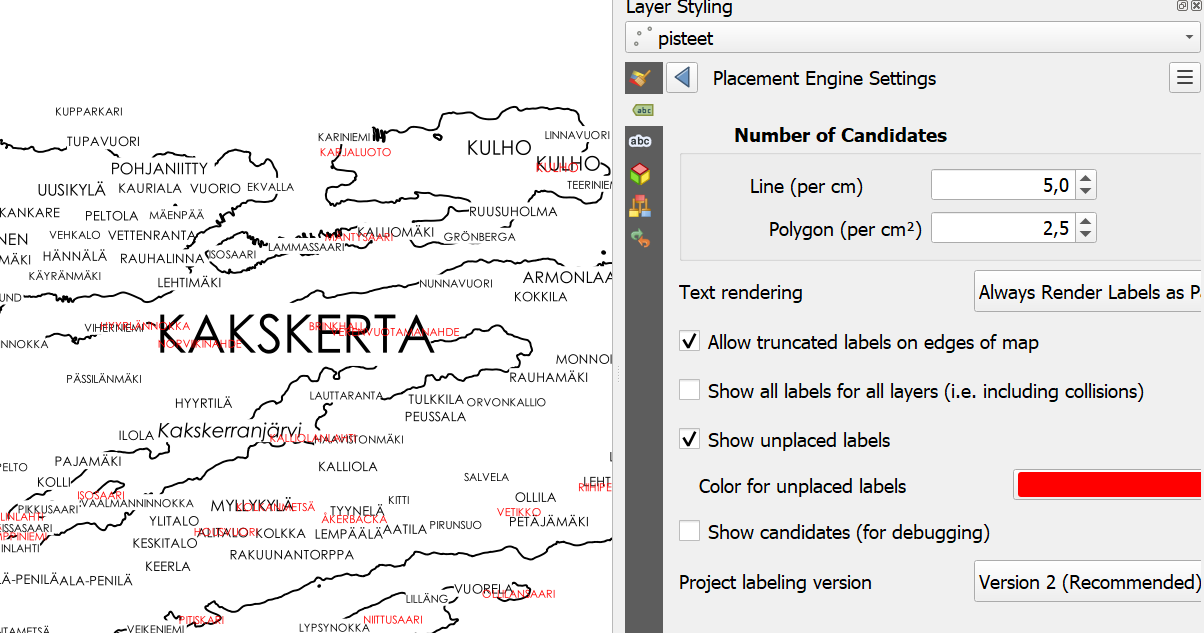
Task: Open the style History tab icon
Action: [x=640, y=238]
